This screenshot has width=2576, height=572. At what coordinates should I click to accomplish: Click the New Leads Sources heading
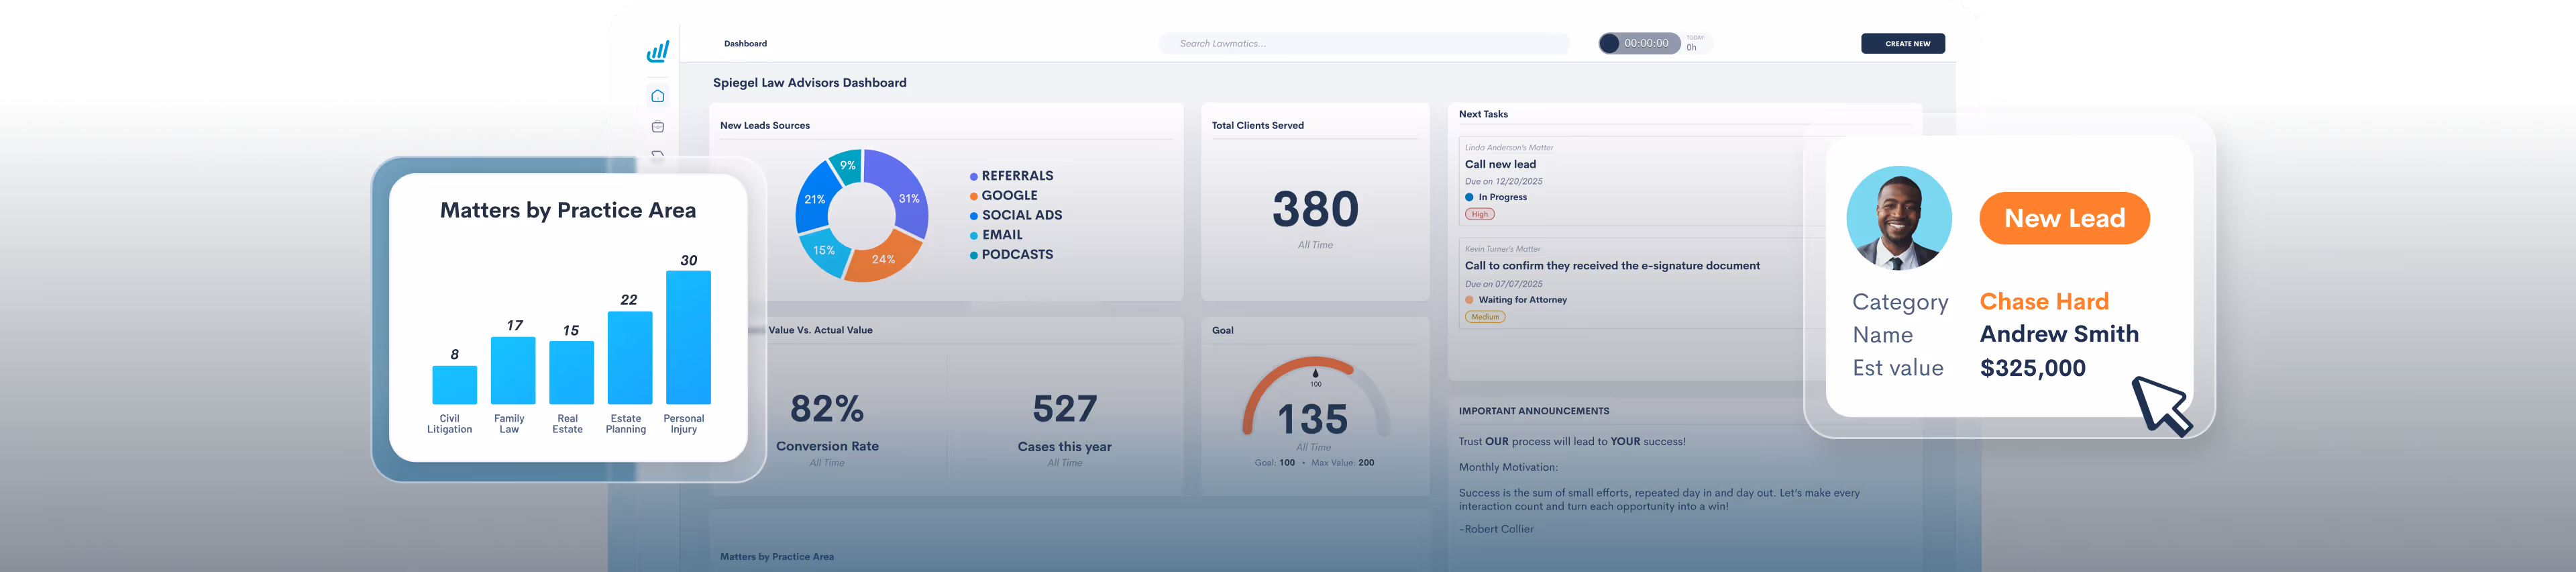pos(765,125)
